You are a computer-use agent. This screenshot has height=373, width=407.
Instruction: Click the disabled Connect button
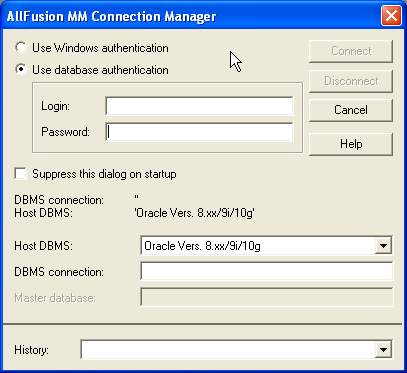(351, 51)
